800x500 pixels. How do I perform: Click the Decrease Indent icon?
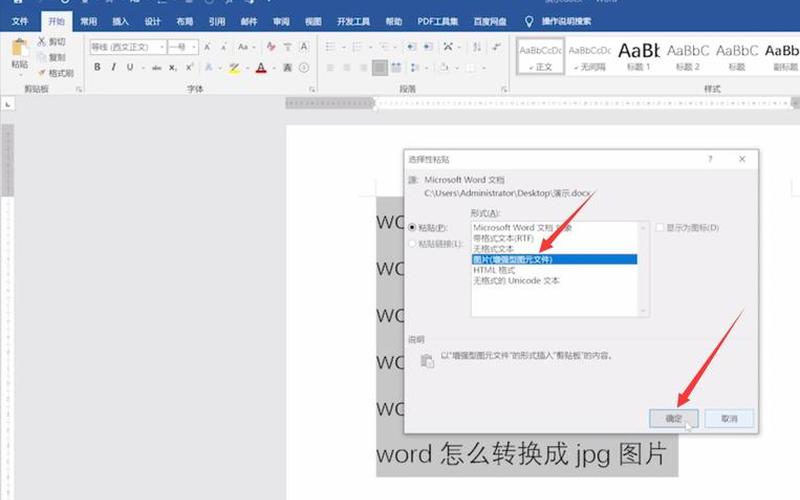[411, 47]
